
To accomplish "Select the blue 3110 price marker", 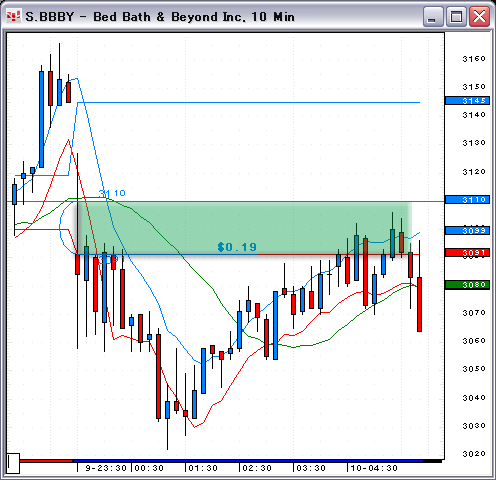I will (467, 200).
